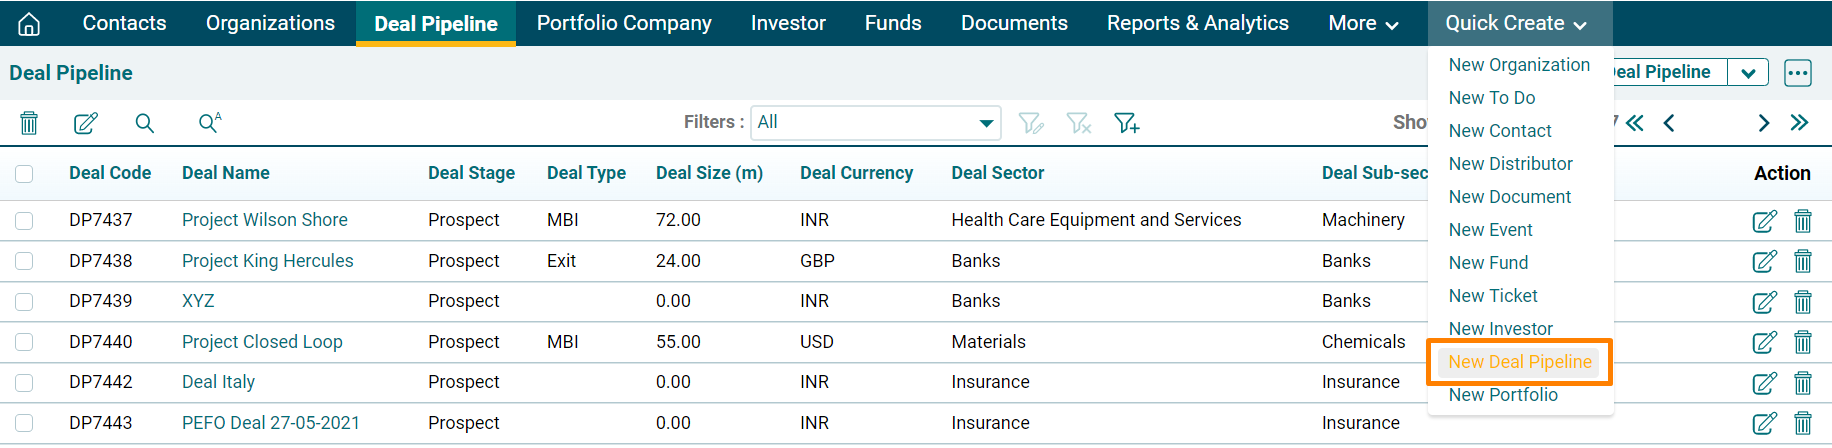Click the toolbar delete trash icon
This screenshot has width=1832, height=448.
click(29, 123)
